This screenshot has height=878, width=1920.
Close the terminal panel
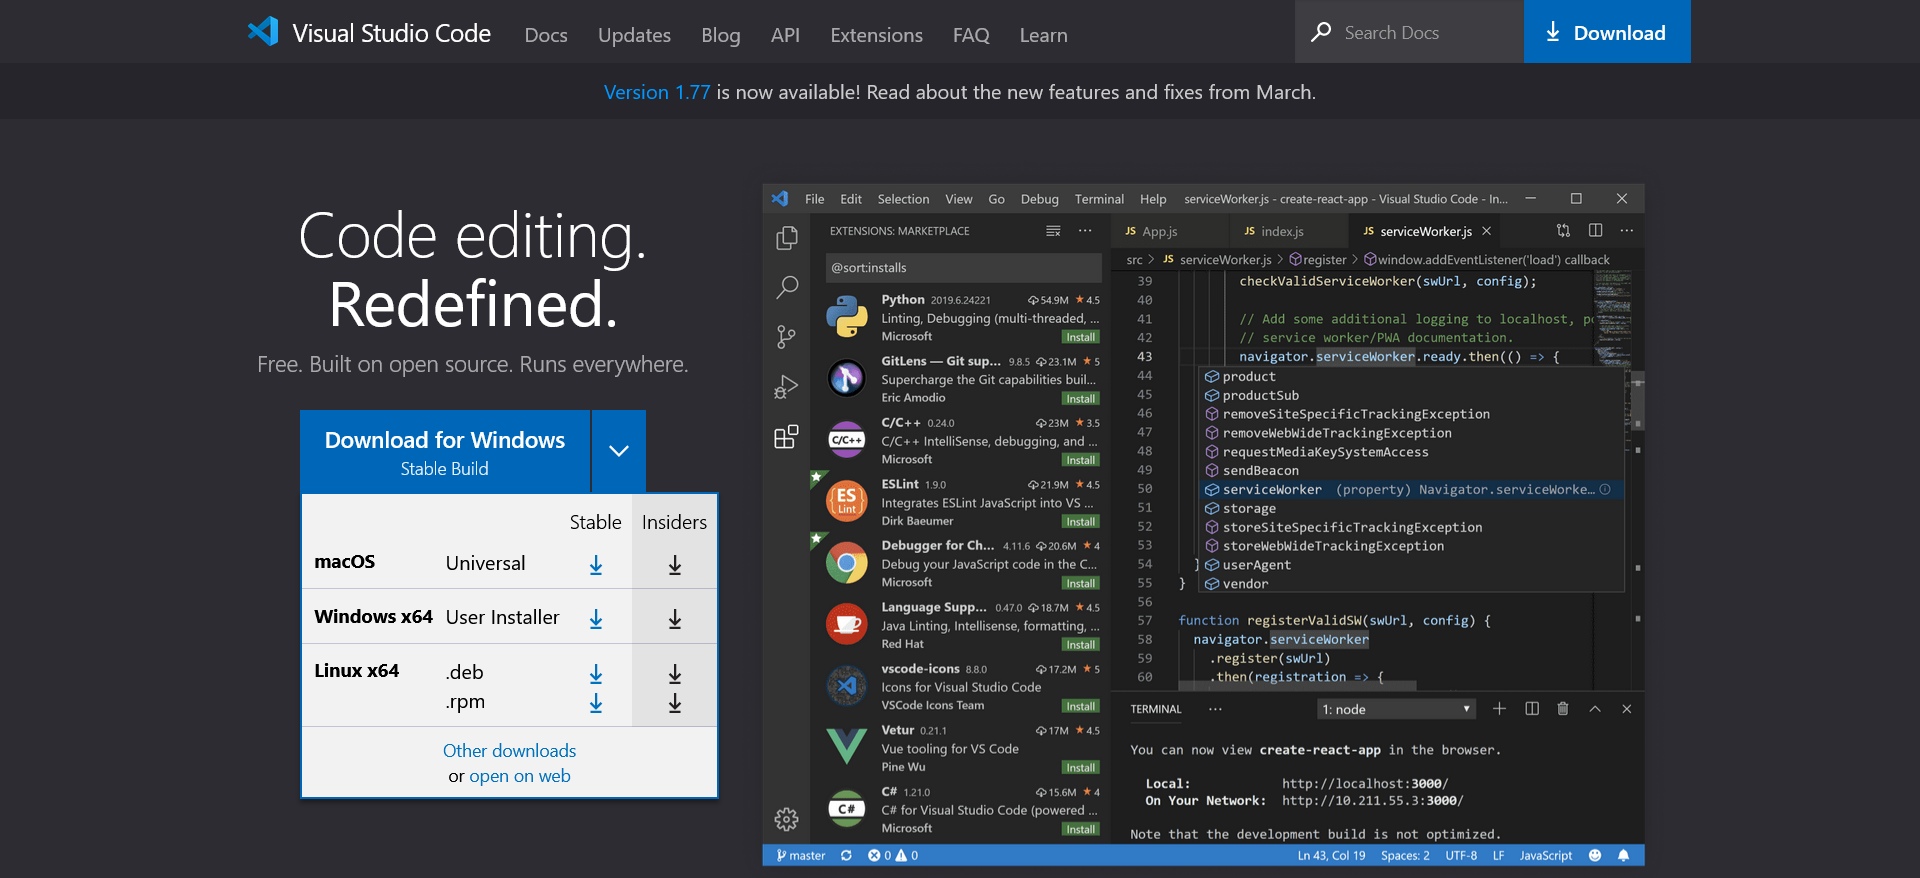point(1627,709)
